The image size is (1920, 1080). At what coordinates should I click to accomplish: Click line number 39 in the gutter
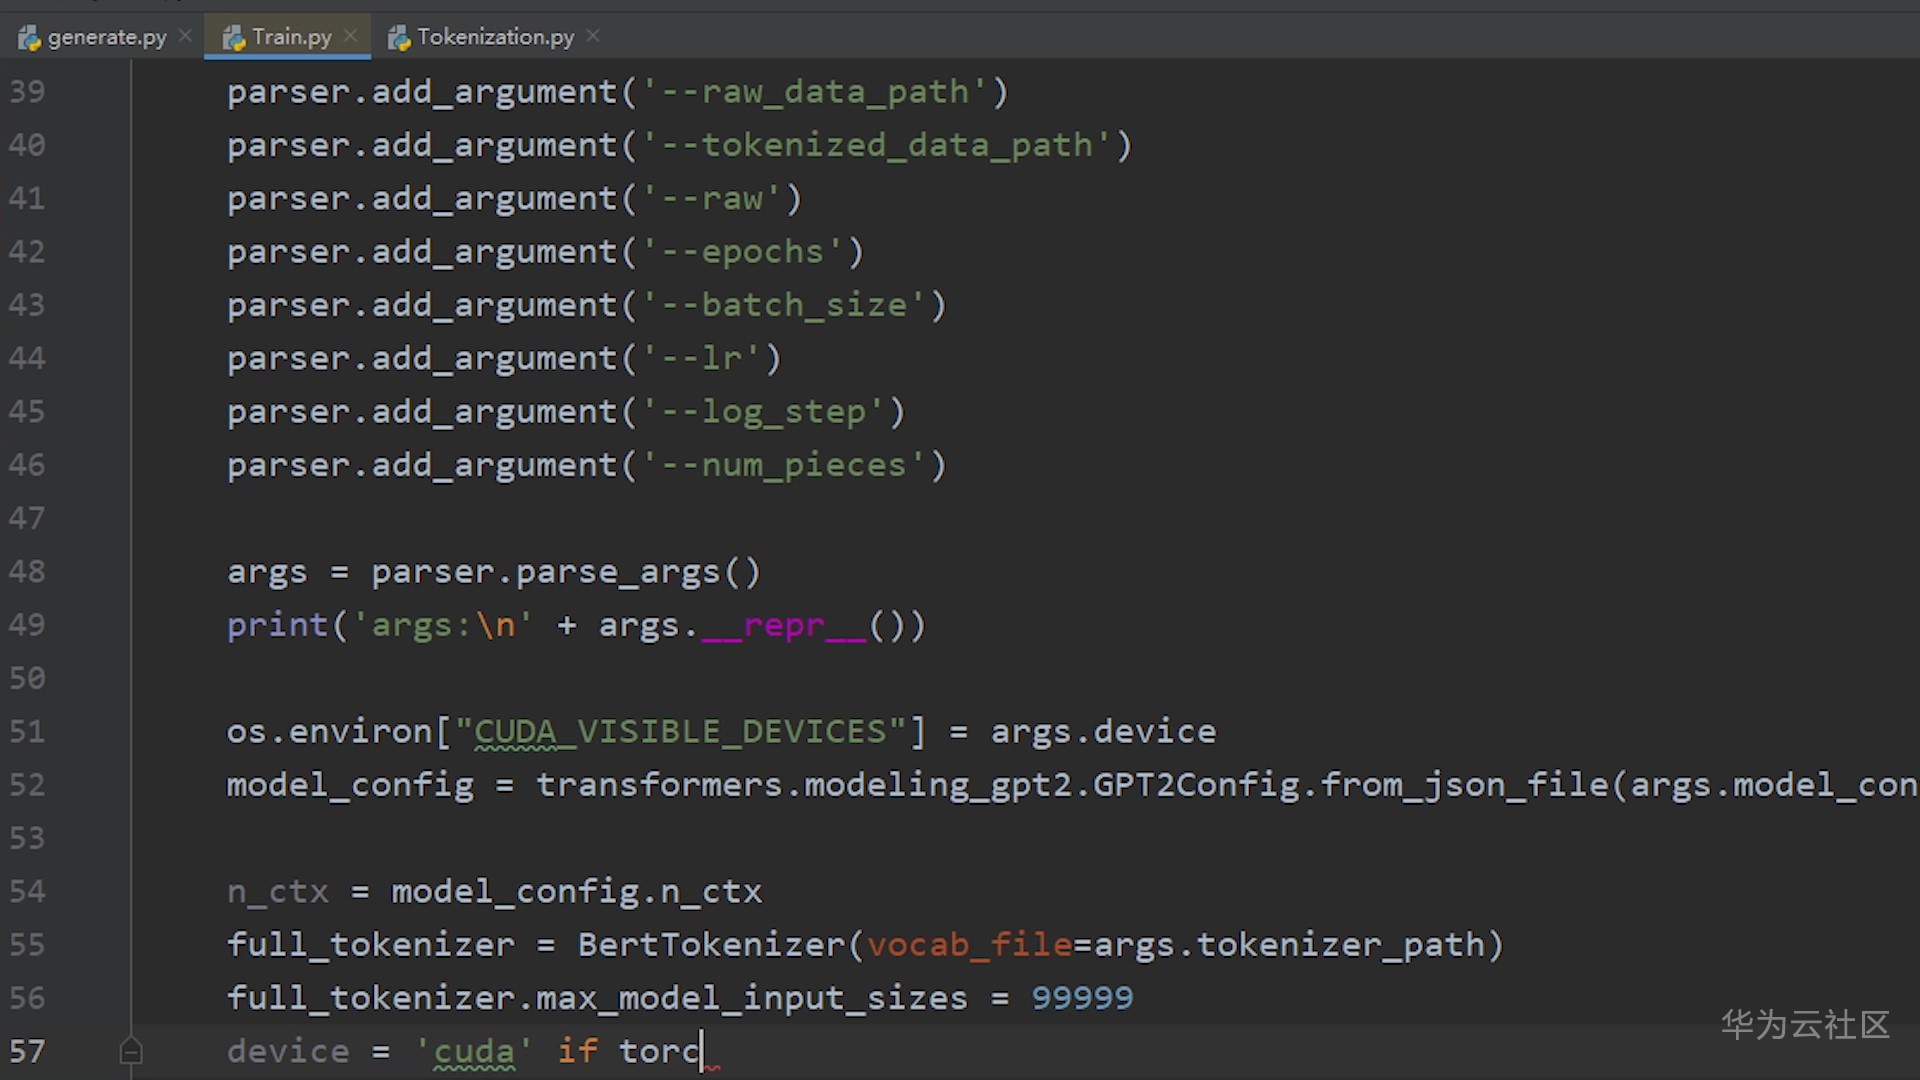pyautogui.click(x=27, y=92)
